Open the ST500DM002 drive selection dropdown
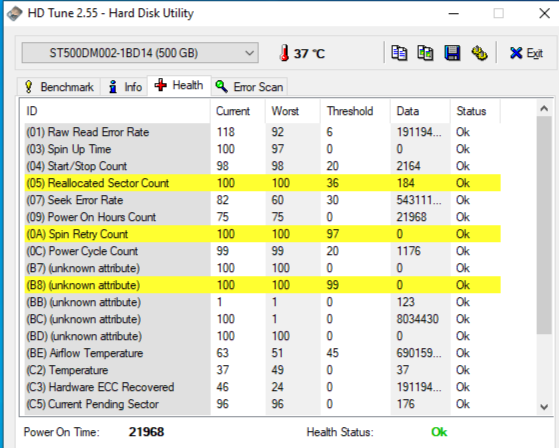Image resolution: width=559 pixels, height=448 pixels. coord(140,53)
